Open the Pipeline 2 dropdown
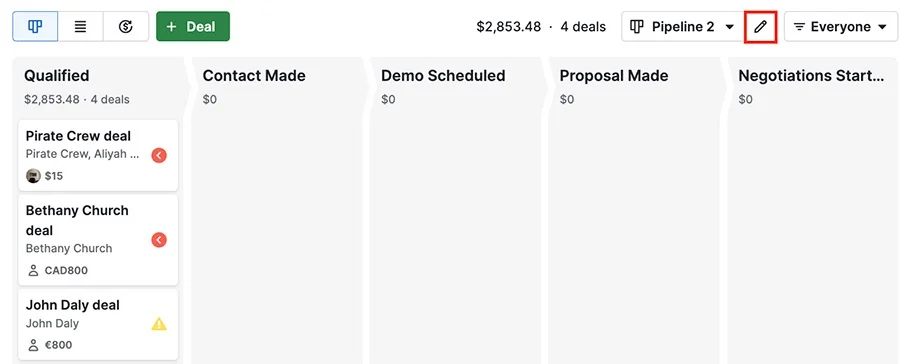Viewport: 900px width, 364px height. point(682,27)
